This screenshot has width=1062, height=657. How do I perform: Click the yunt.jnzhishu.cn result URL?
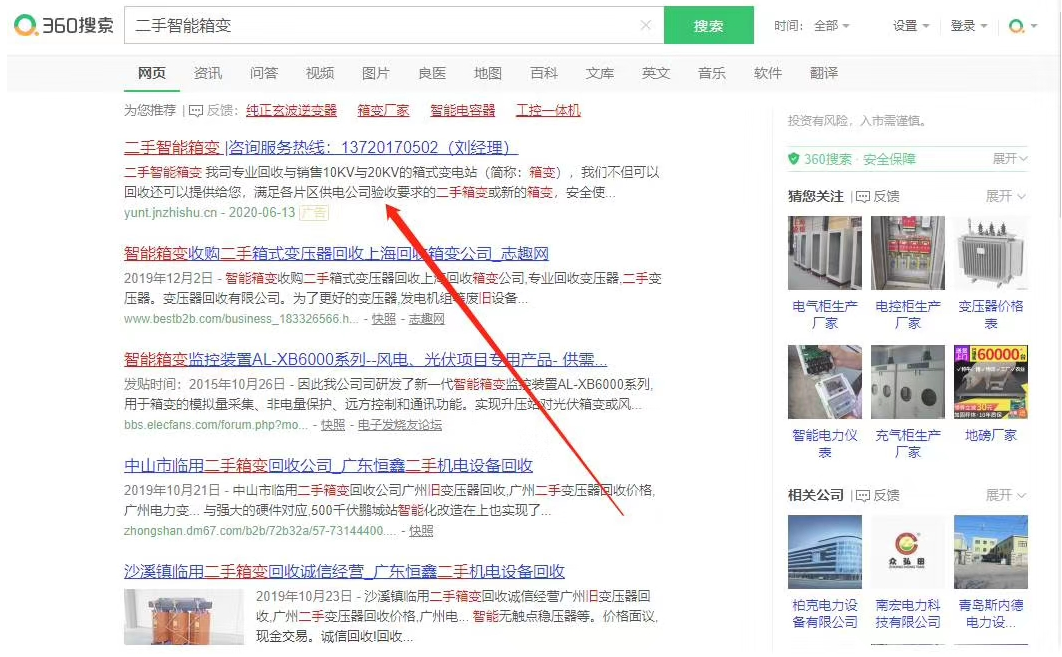pos(171,213)
